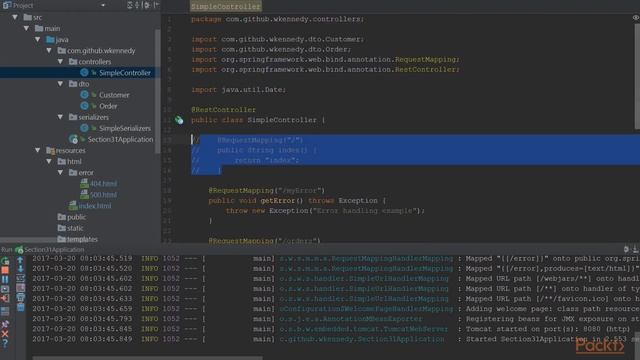The width and height of the screenshot is (640, 360).
Task: Open the Customer class
Action: (x=114, y=95)
